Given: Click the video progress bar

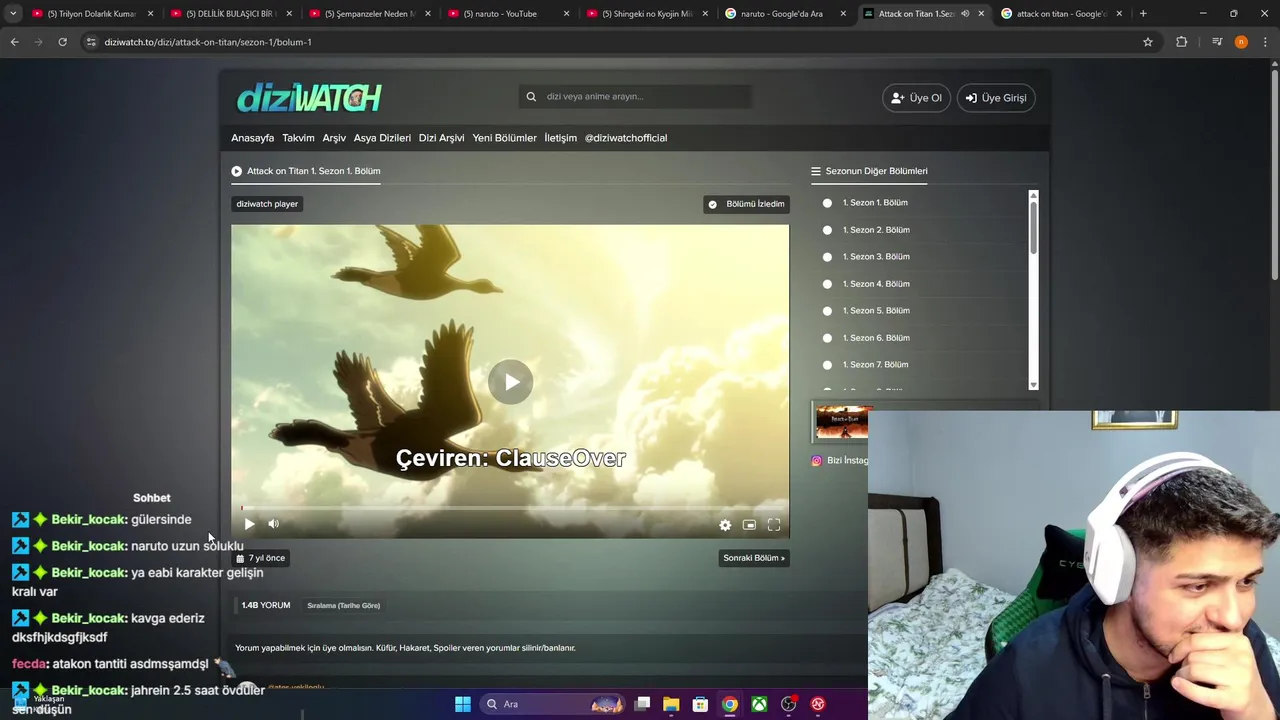Looking at the screenshot, I should [x=510, y=508].
